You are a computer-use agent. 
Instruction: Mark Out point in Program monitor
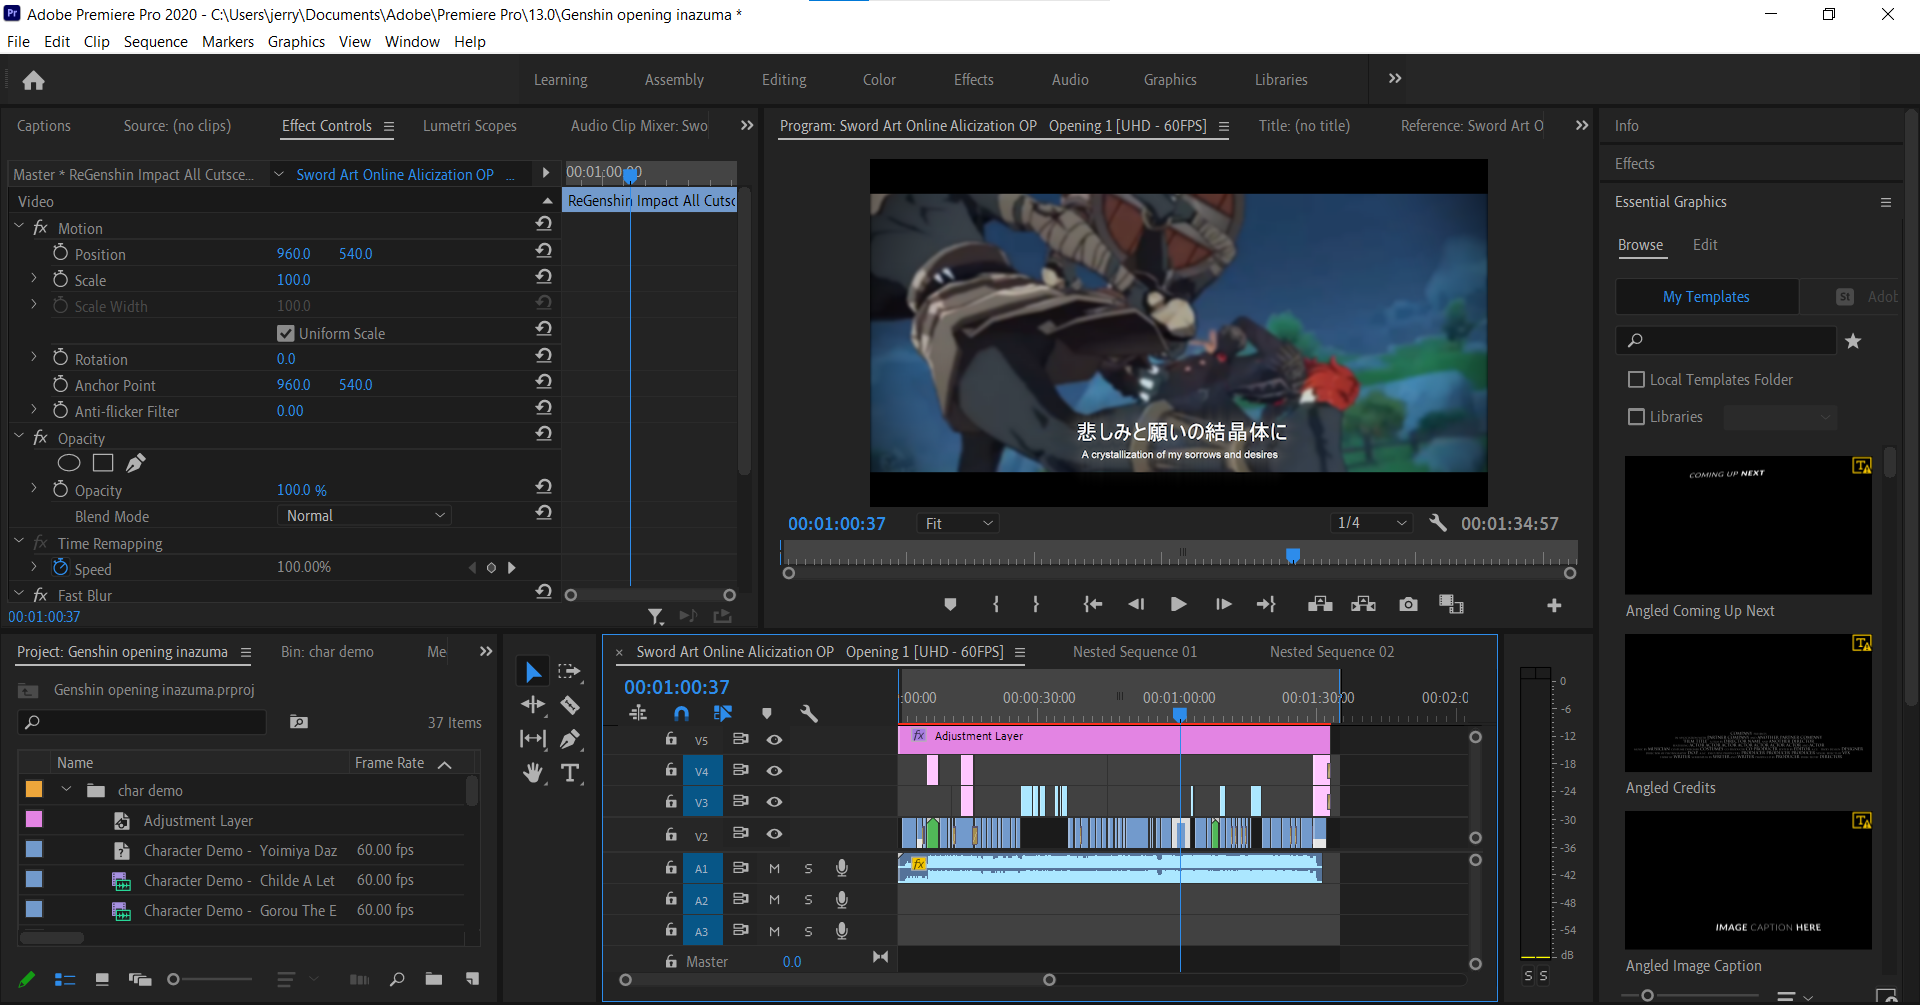pyautogui.click(x=1036, y=604)
